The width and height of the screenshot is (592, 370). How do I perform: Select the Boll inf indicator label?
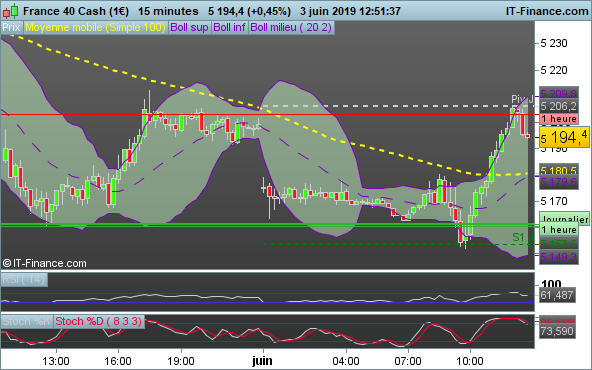(x=229, y=28)
